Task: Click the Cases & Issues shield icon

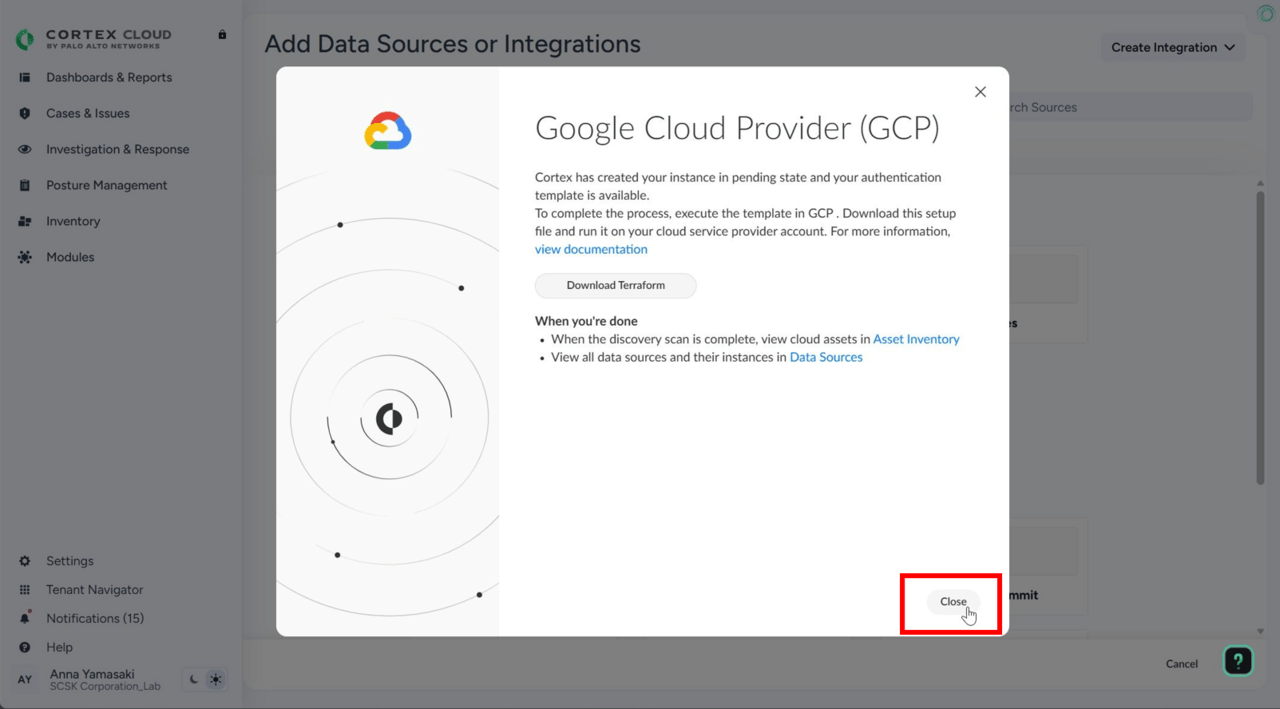Action: [x=25, y=113]
